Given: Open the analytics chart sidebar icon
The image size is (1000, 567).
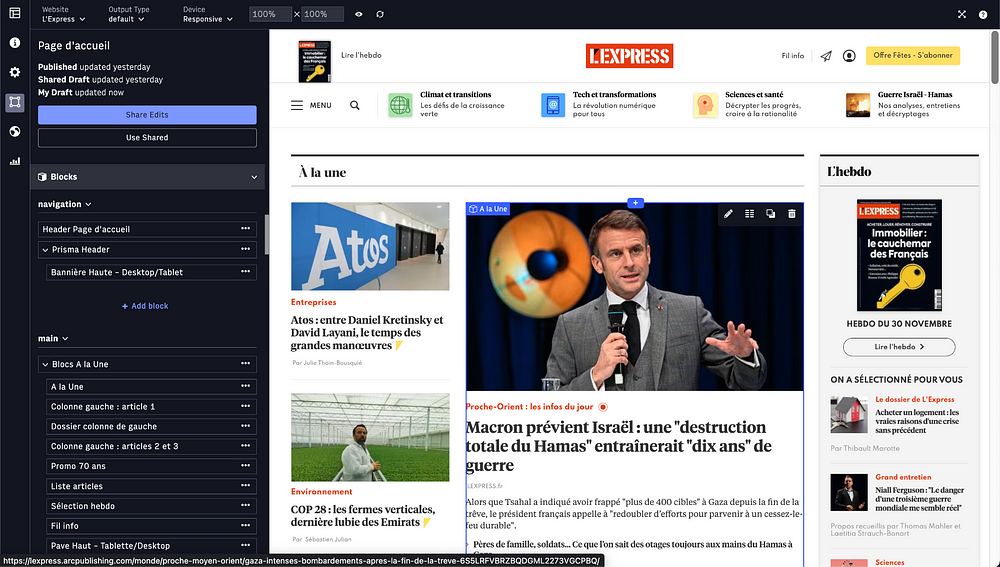Looking at the screenshot, I should coord(15,161).
